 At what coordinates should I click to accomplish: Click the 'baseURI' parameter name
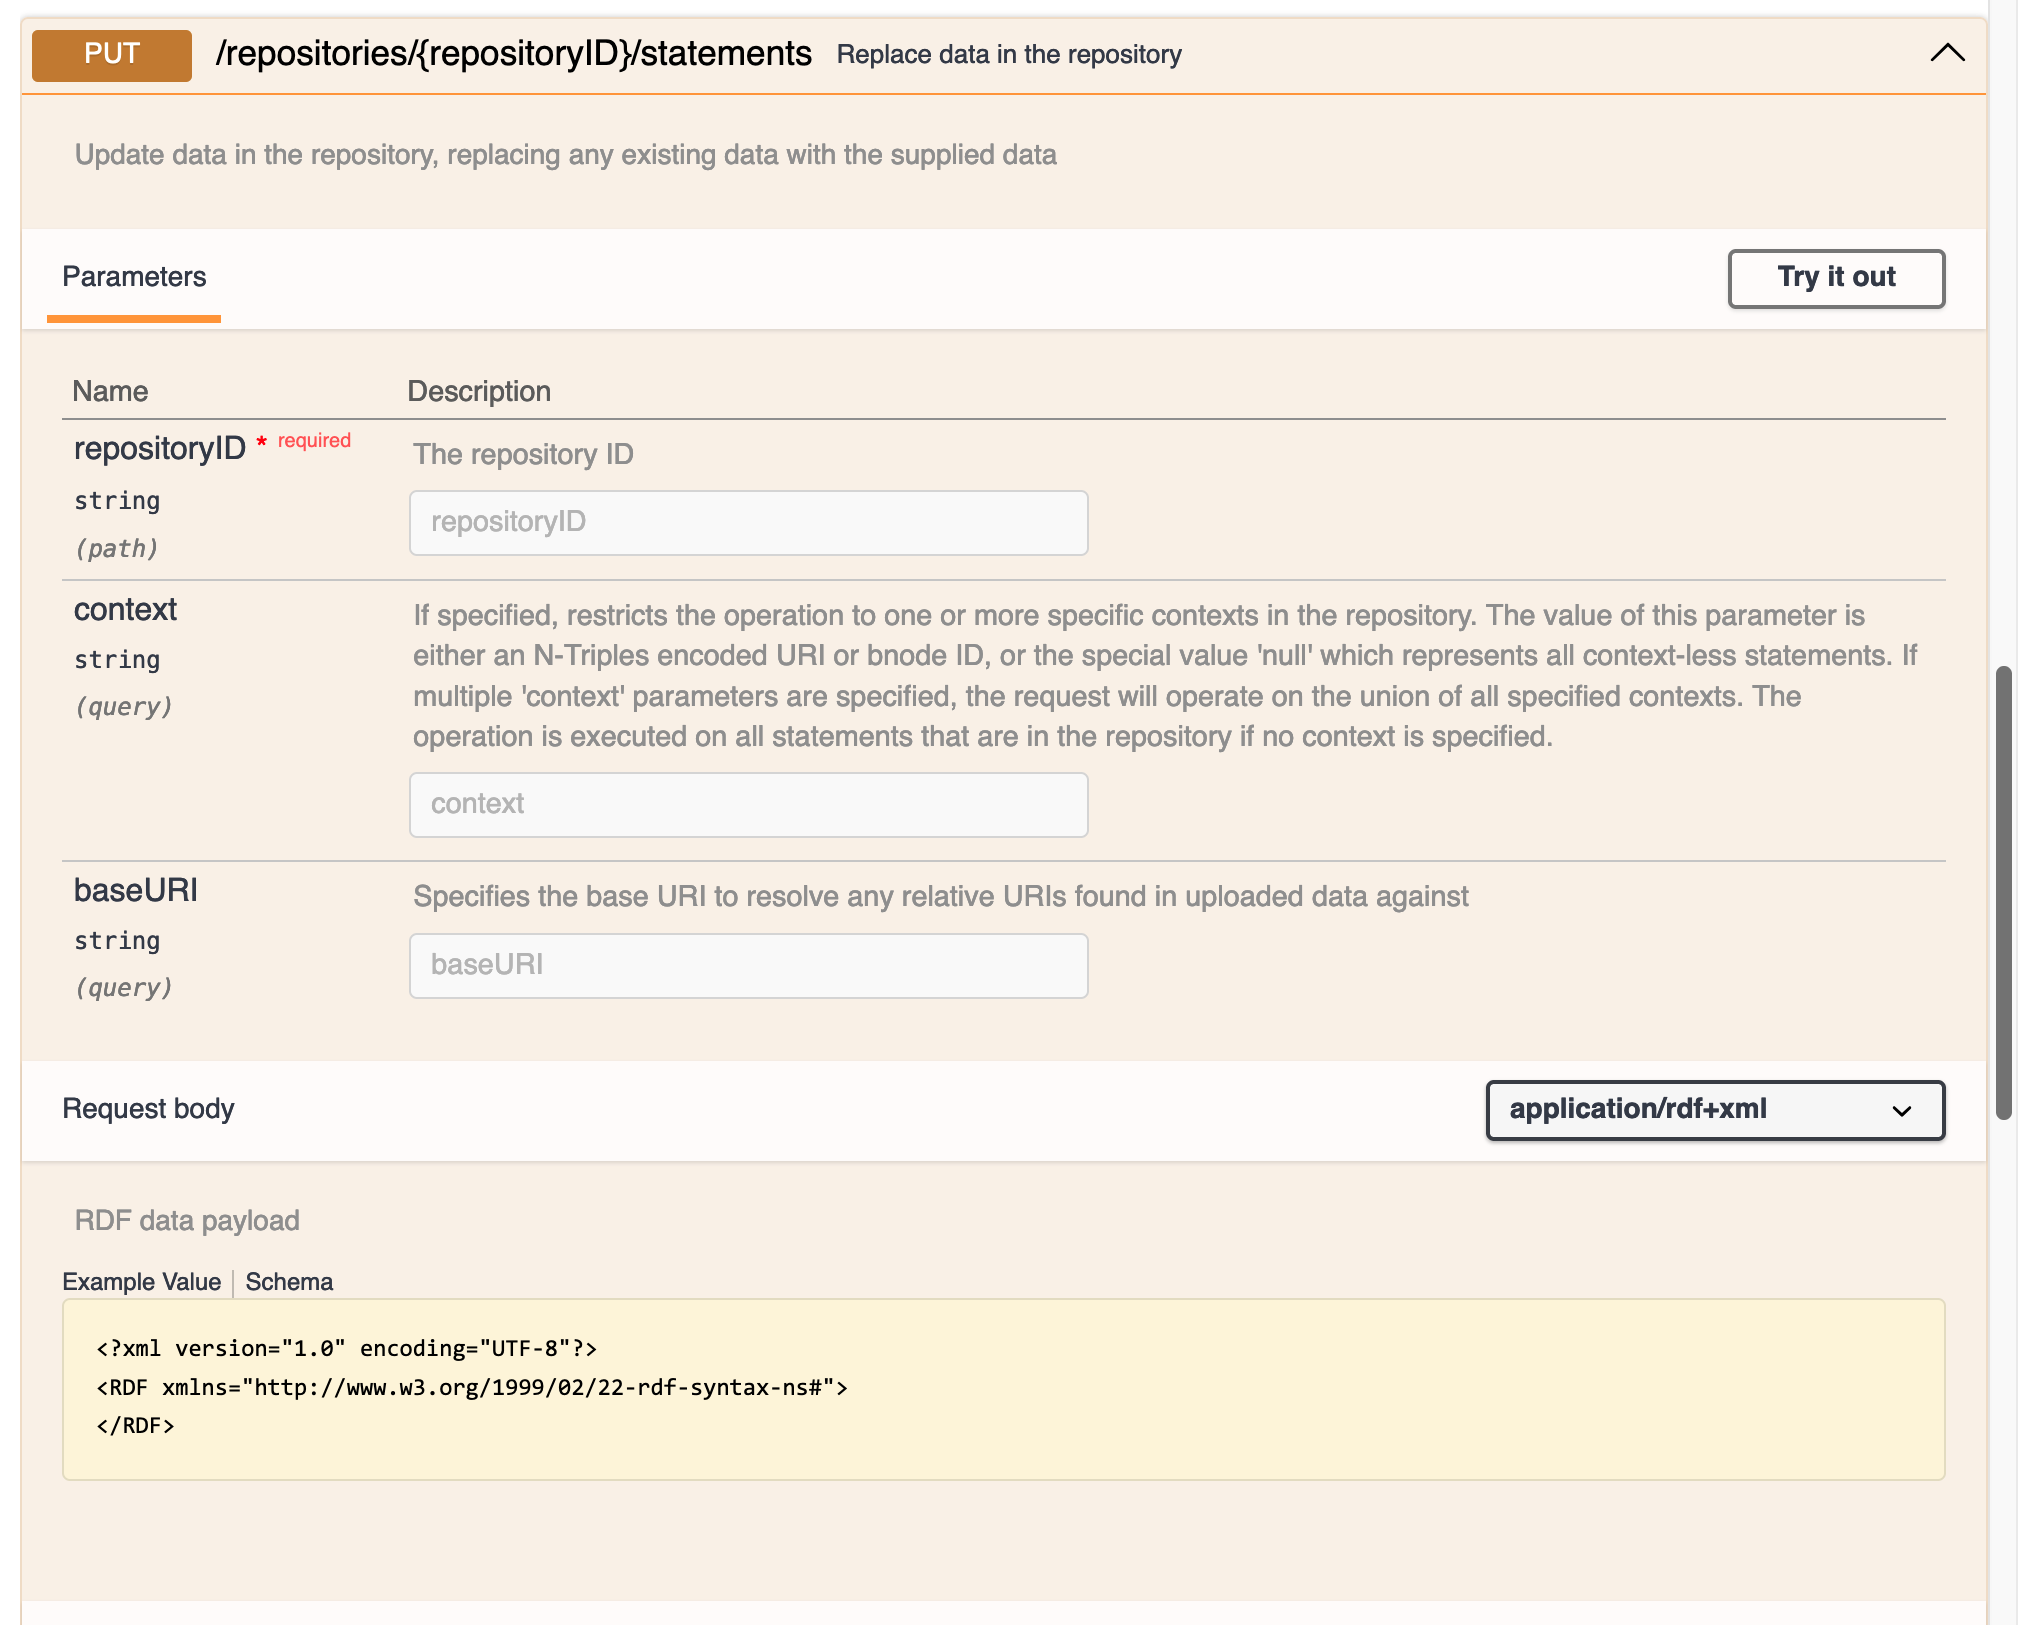[x=136, y=890]
